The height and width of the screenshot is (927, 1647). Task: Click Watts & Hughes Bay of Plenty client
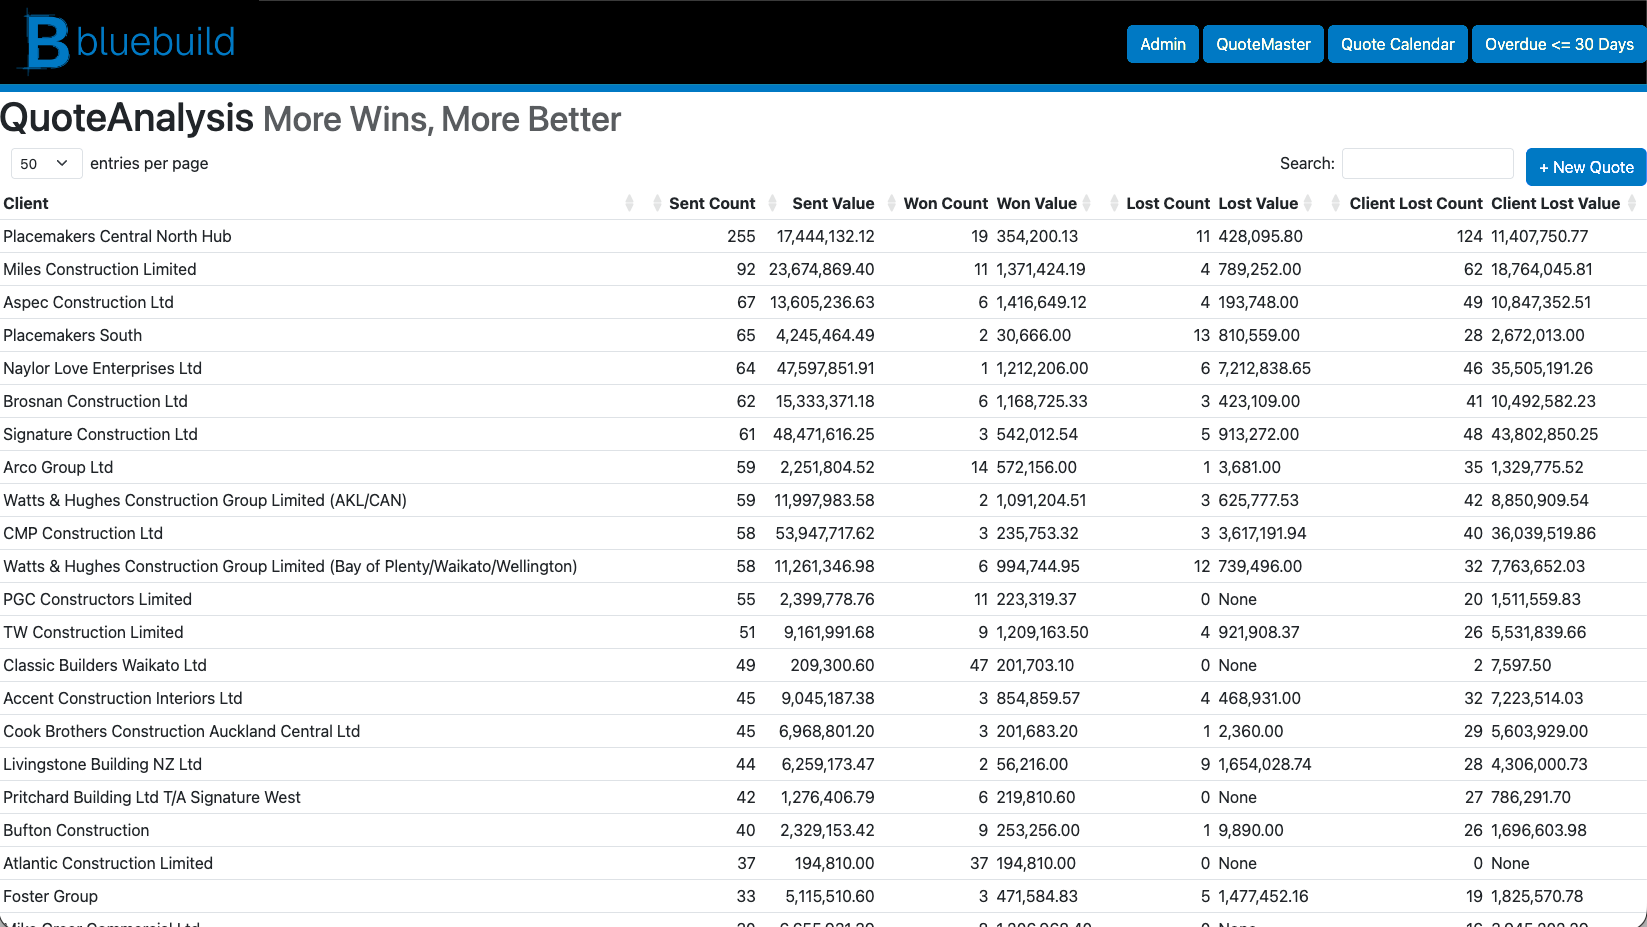click(x=290, y=566)
